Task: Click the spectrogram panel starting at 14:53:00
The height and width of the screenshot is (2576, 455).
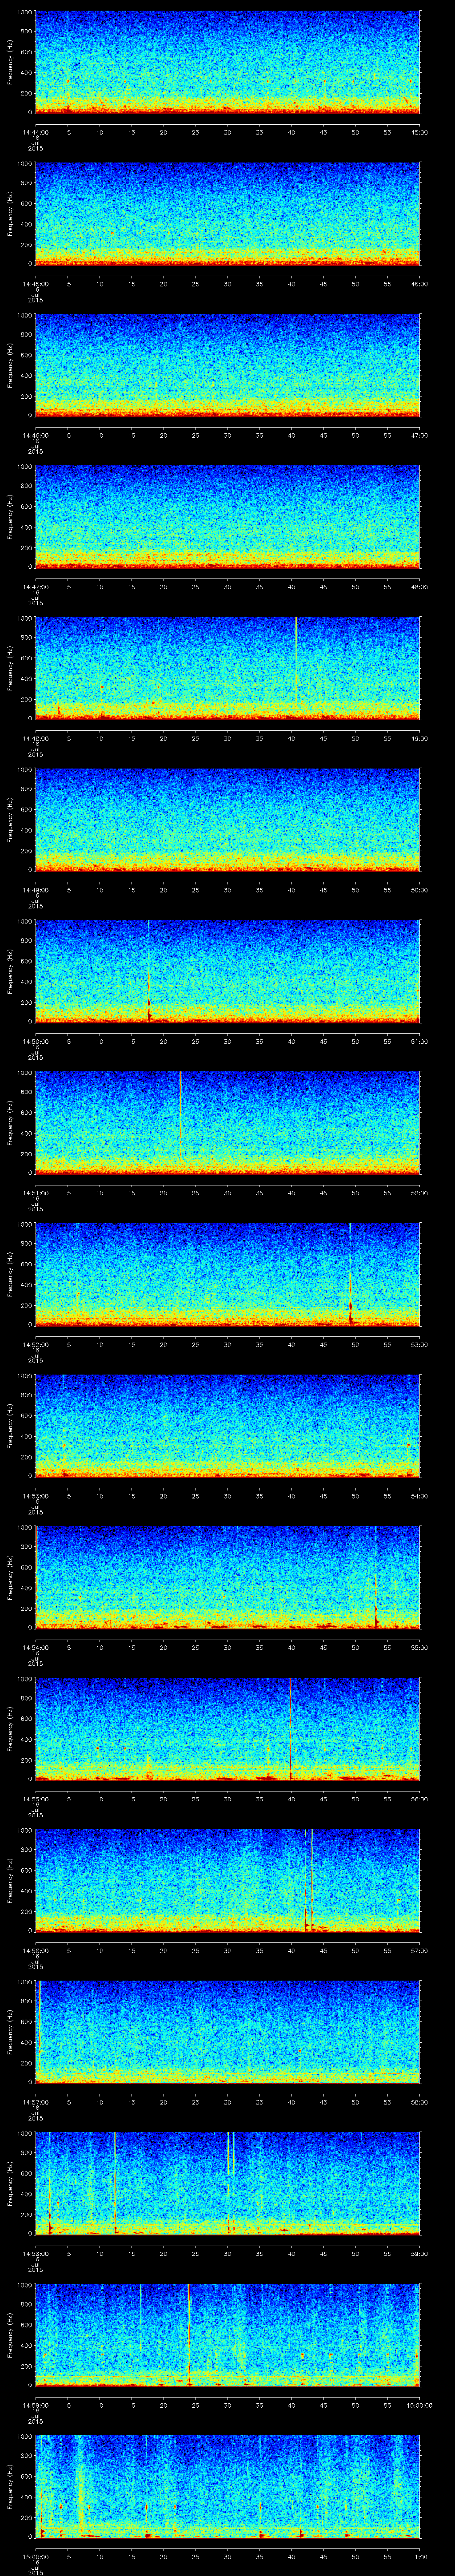Action: coord(228,1425)
